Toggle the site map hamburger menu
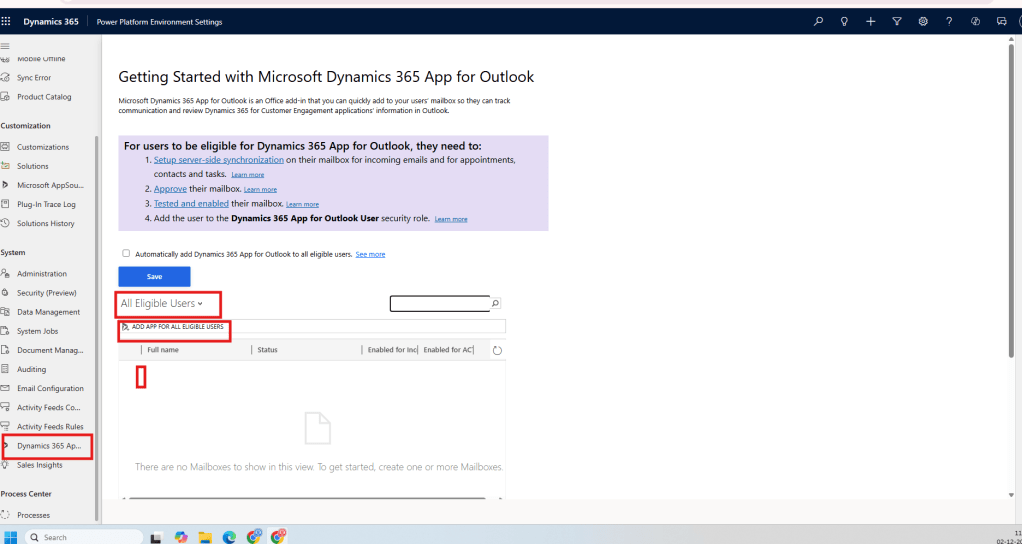 point(6,46)
